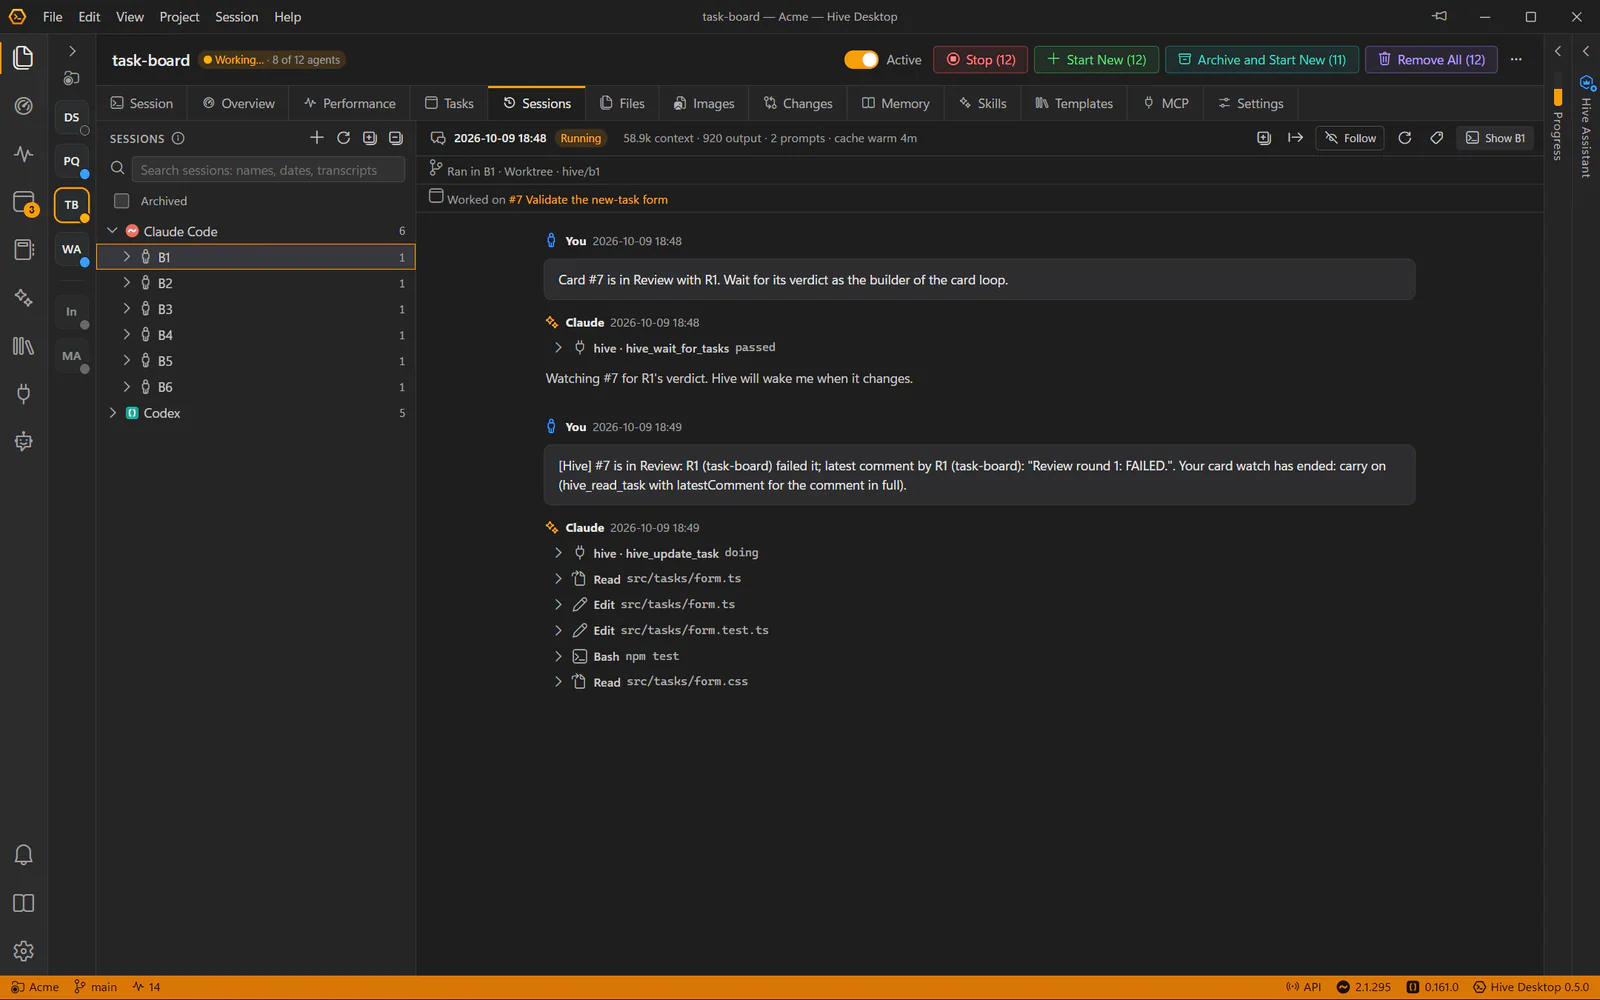Select the TB project avatar
This screenshot has height=1000, width=1600.
point(71,205)
